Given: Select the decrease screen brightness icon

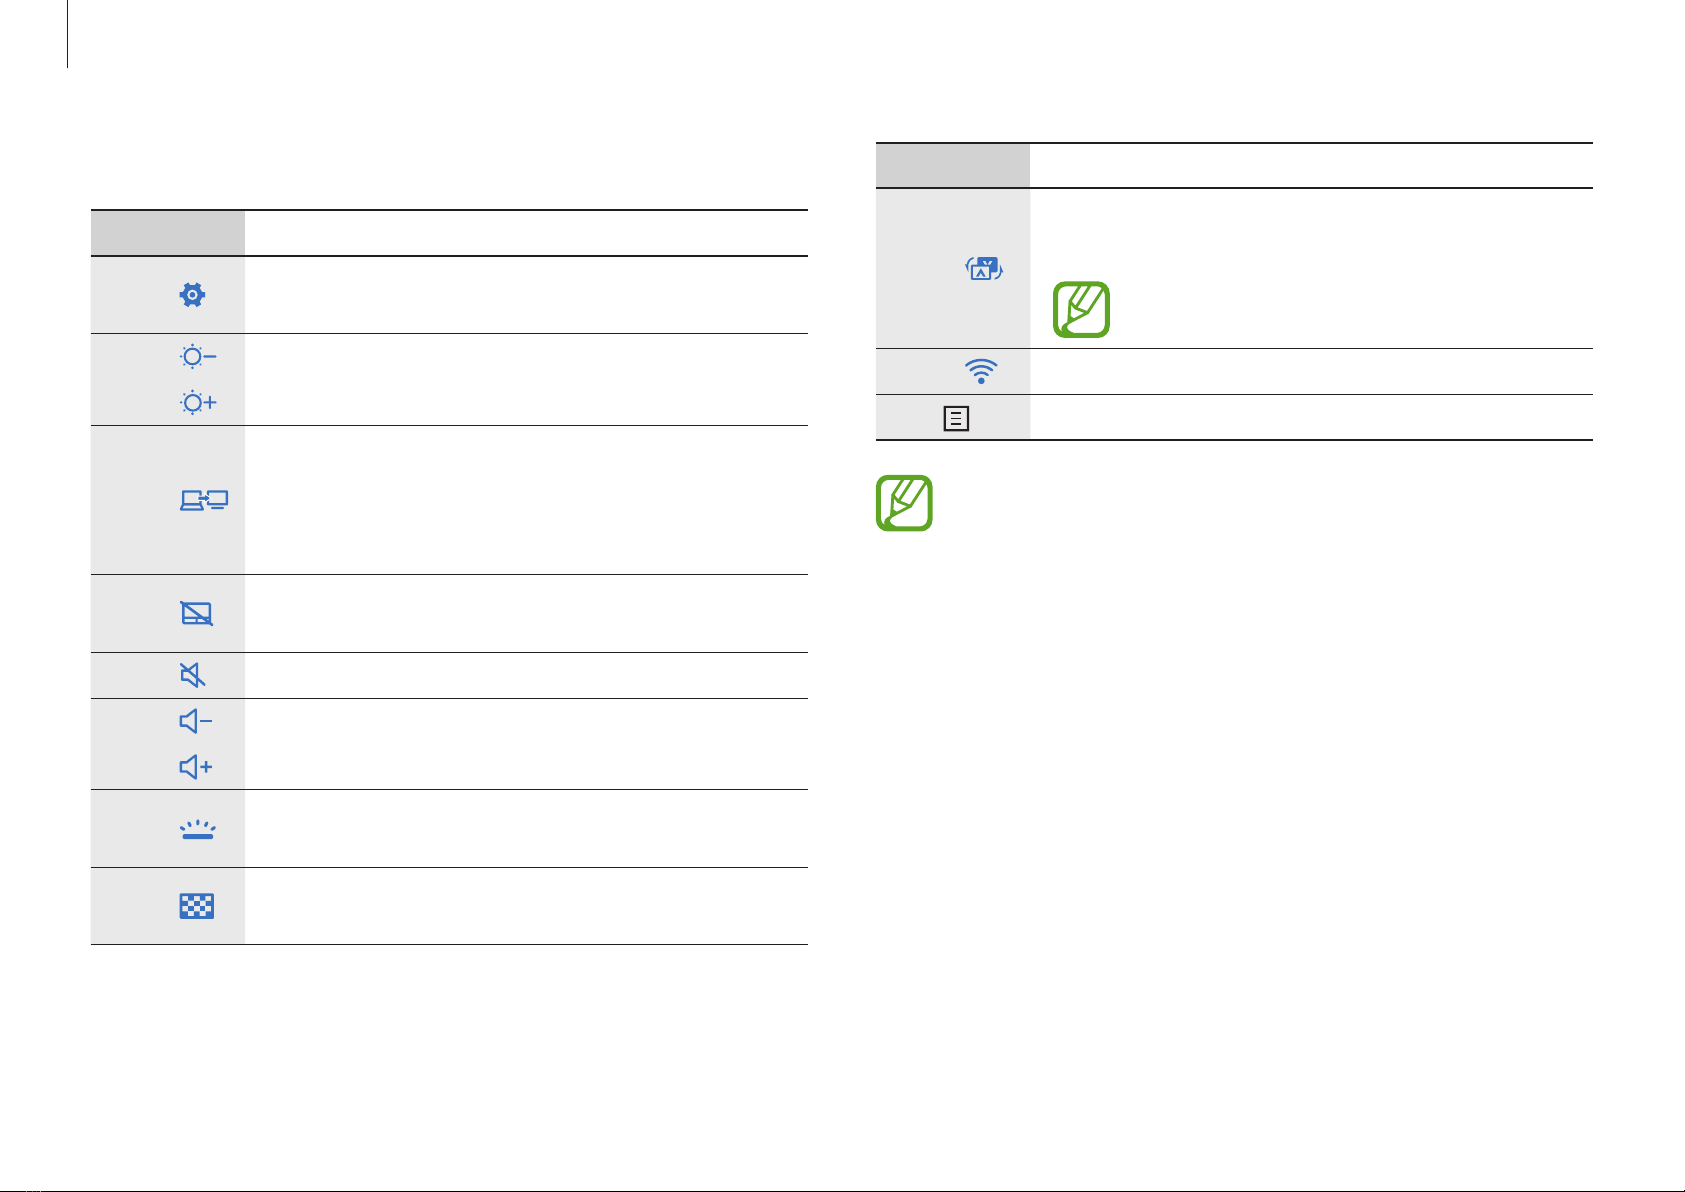Looking at the screenshot, I should click(x=198, y=357).
